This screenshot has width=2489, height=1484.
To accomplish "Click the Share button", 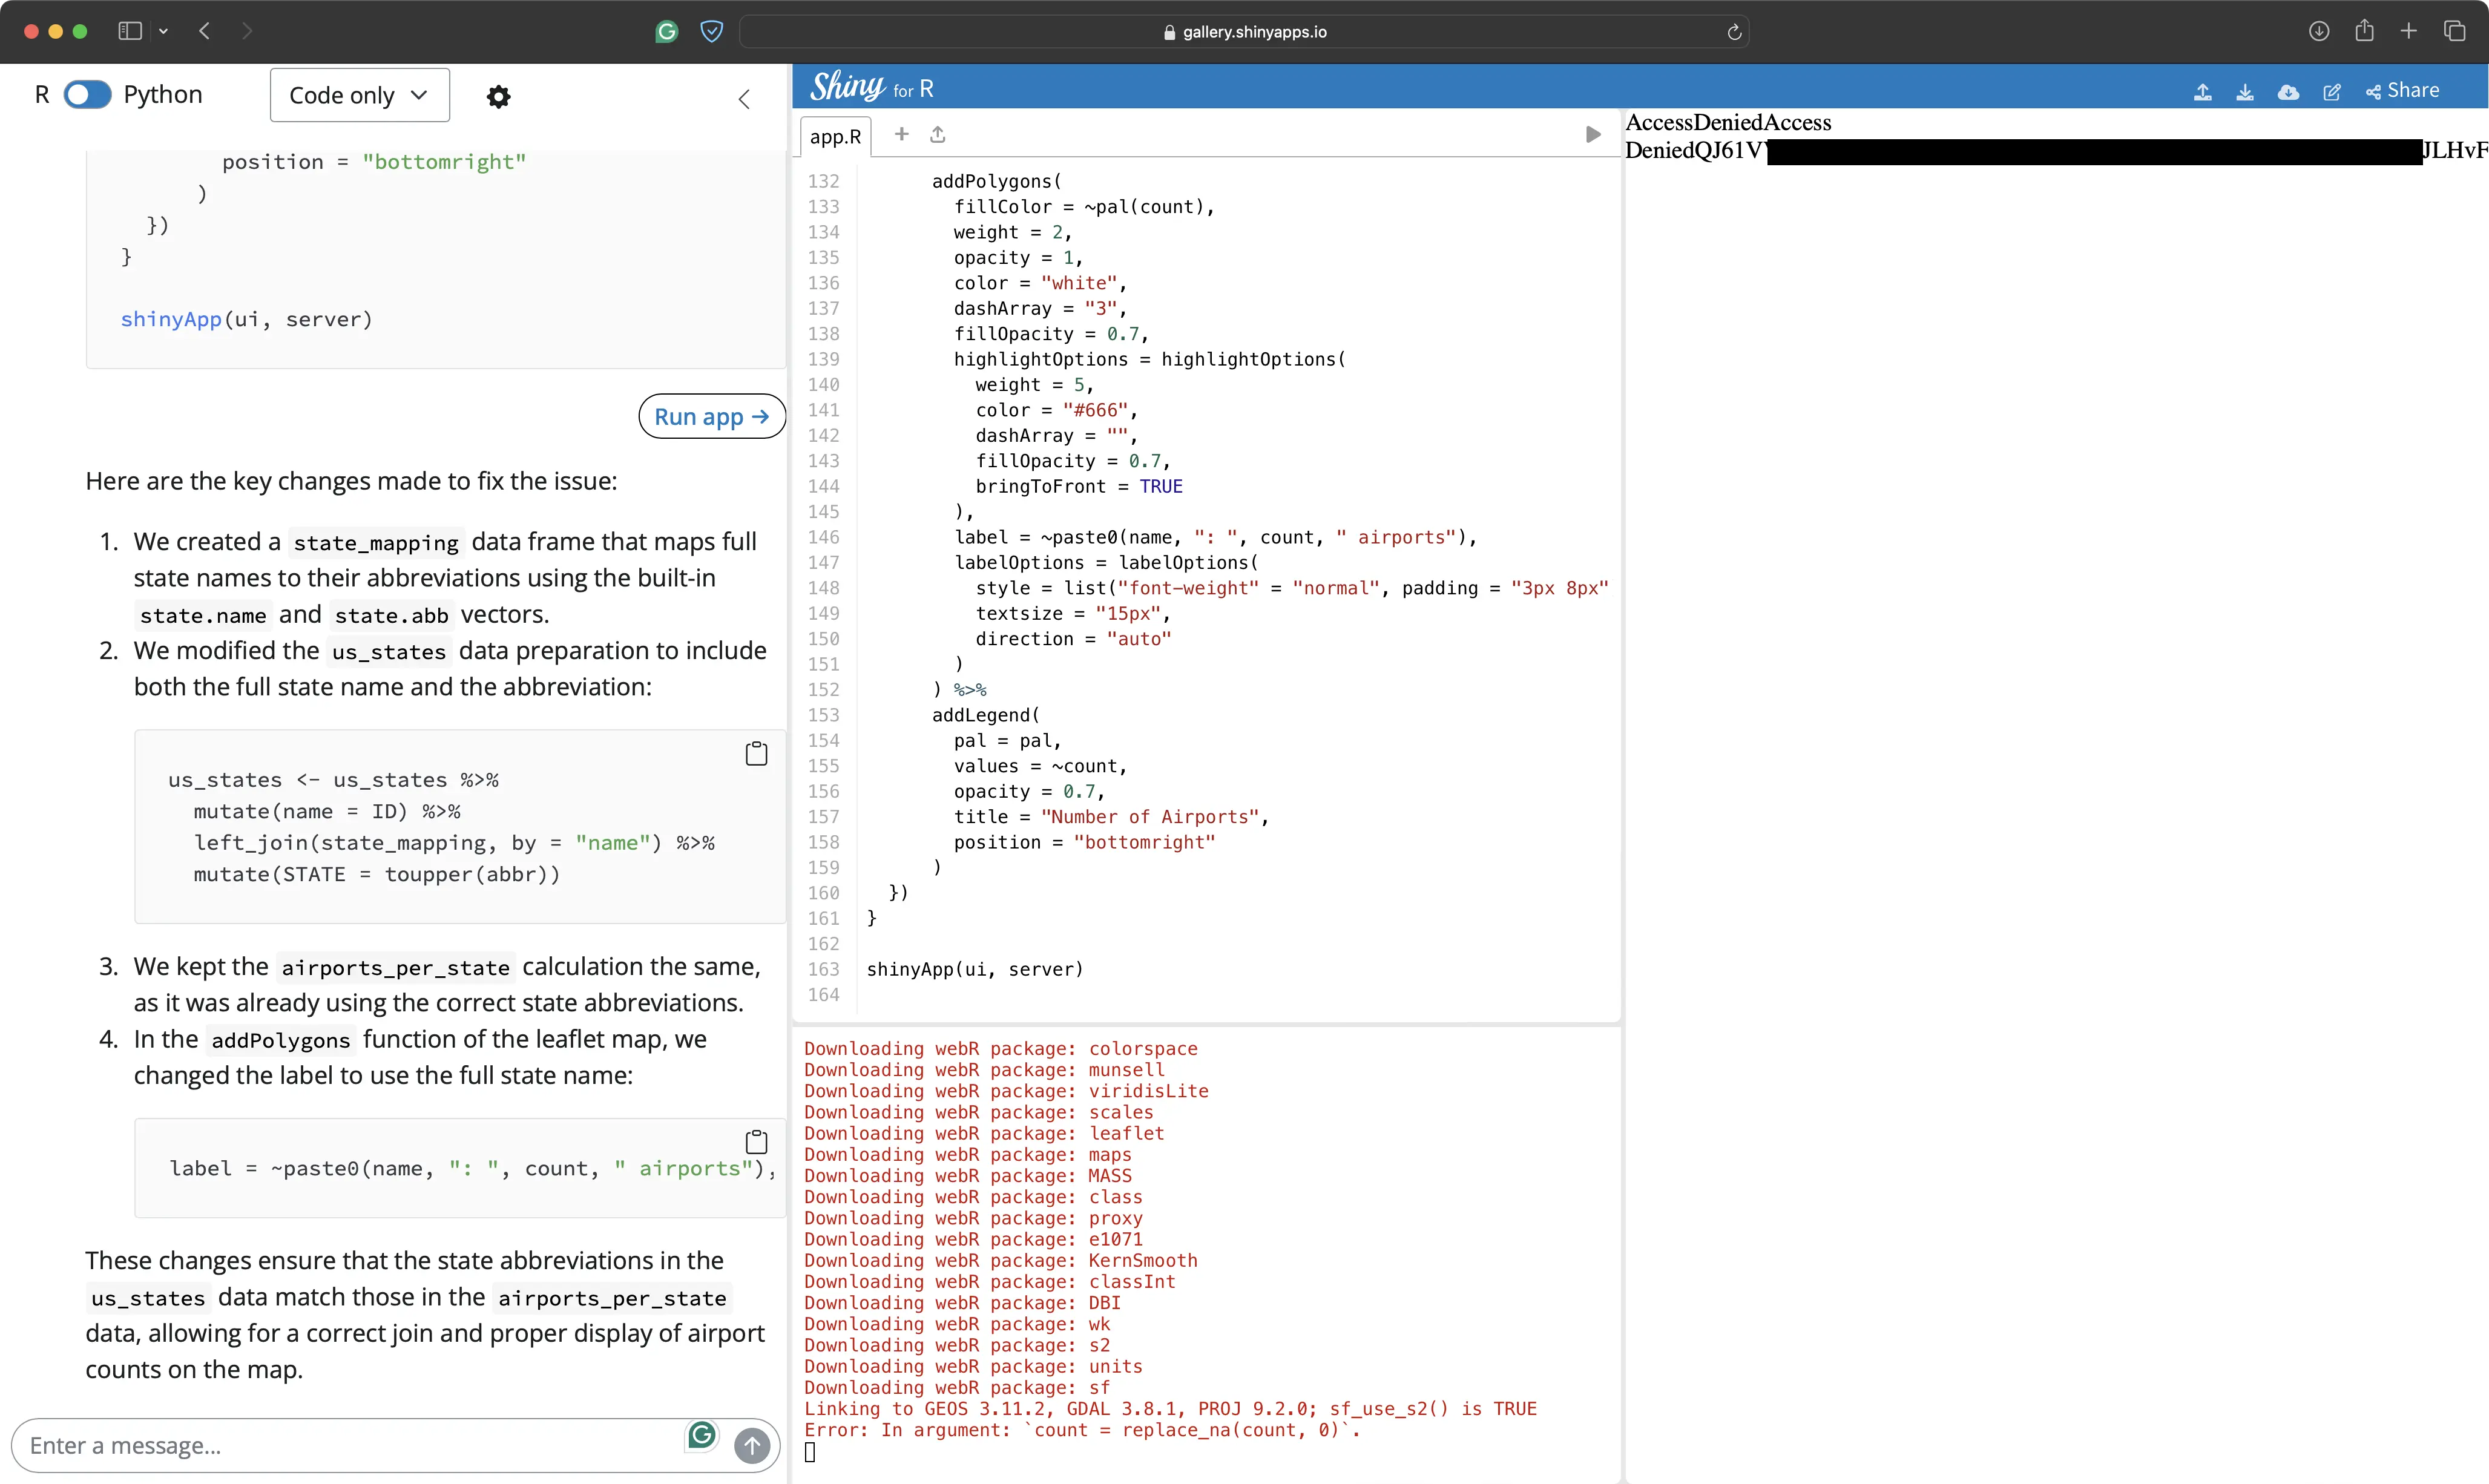I will pos(2402,91).
